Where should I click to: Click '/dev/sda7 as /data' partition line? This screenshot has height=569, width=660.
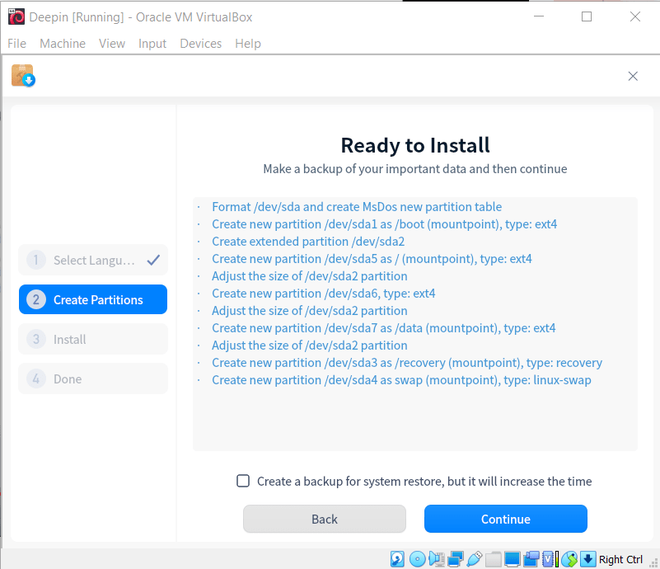(x=383, y=327)
